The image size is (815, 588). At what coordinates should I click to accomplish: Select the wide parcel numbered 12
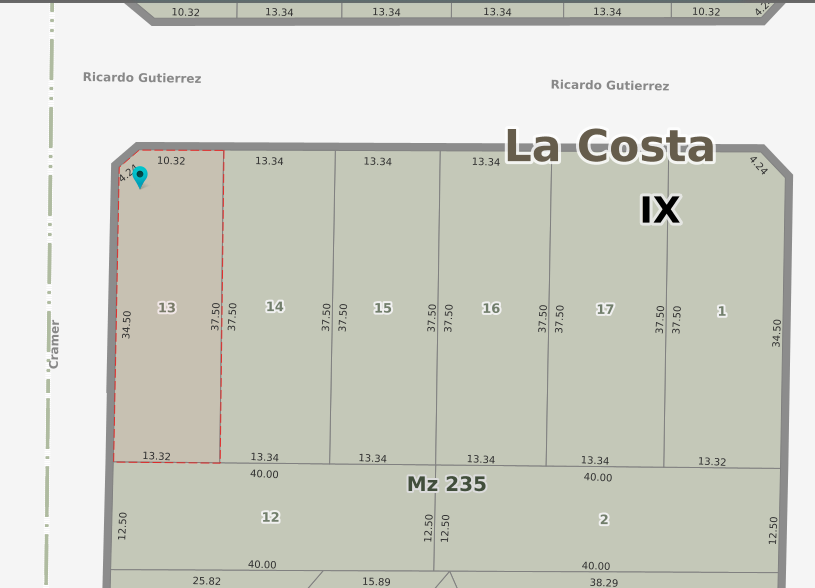[270, 517]
